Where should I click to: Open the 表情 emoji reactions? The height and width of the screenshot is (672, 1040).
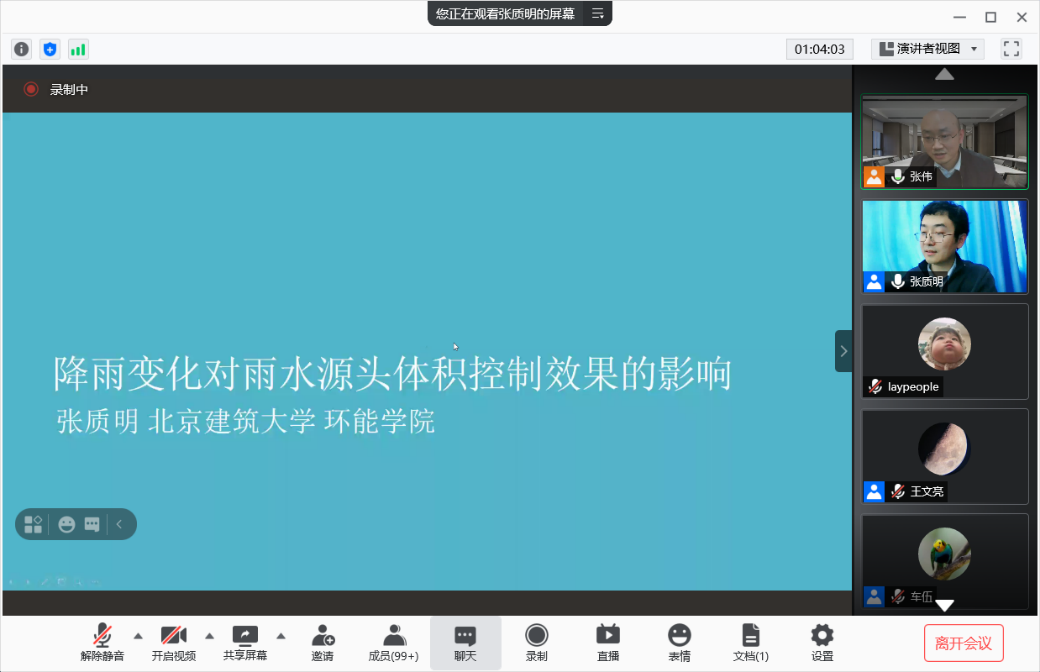pyautogui.click(x=680, y=641)
